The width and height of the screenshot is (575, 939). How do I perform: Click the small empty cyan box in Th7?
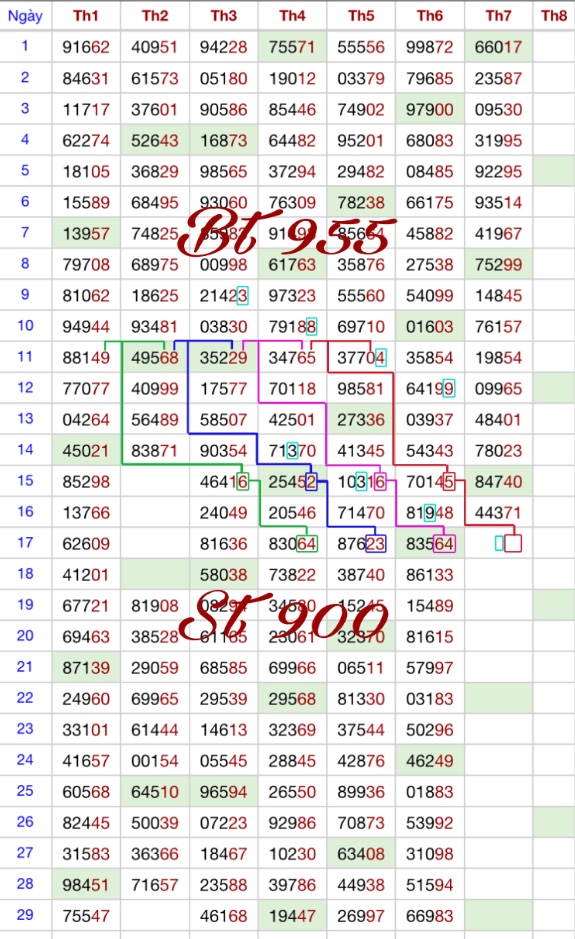[499, 543]
